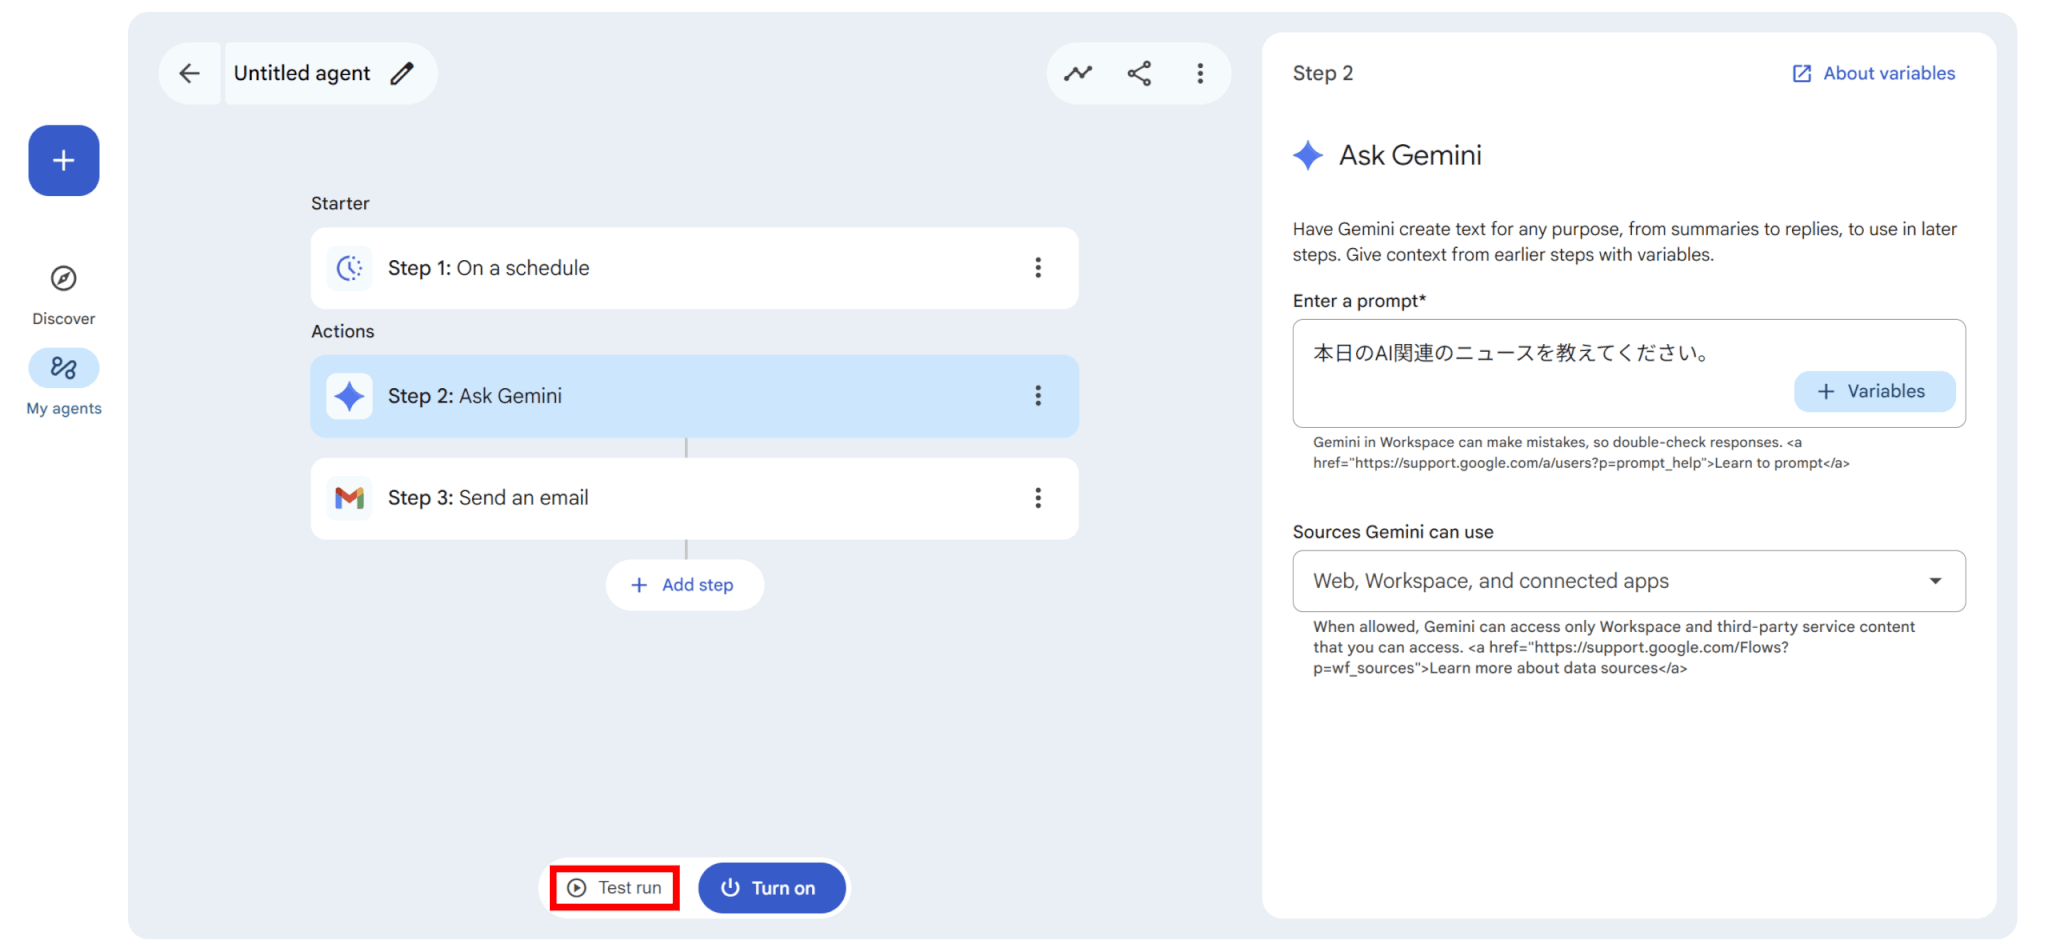Click the share icon
2048x952 pixels.
(x=1139, y=73)
